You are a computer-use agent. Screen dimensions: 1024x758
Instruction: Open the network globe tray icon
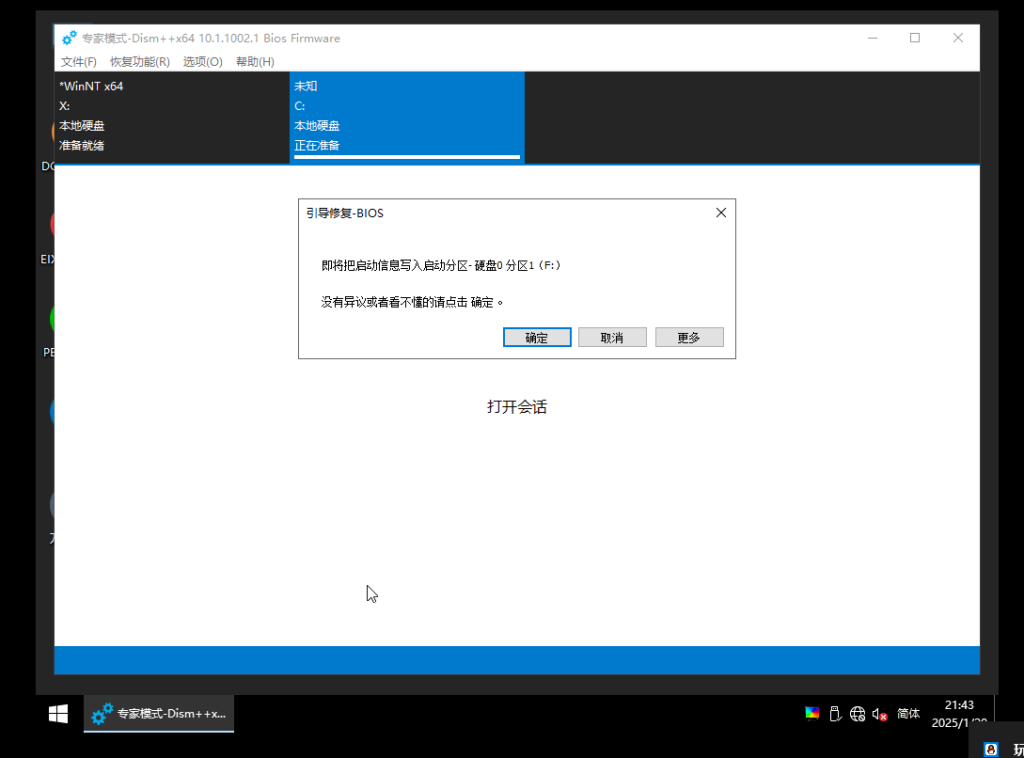point(857,714)
